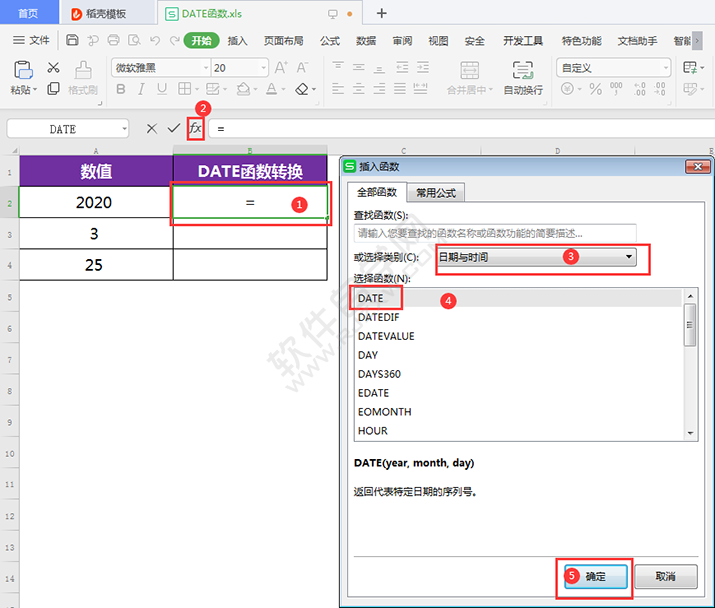Click the Format Painter icon

[83, 70]
